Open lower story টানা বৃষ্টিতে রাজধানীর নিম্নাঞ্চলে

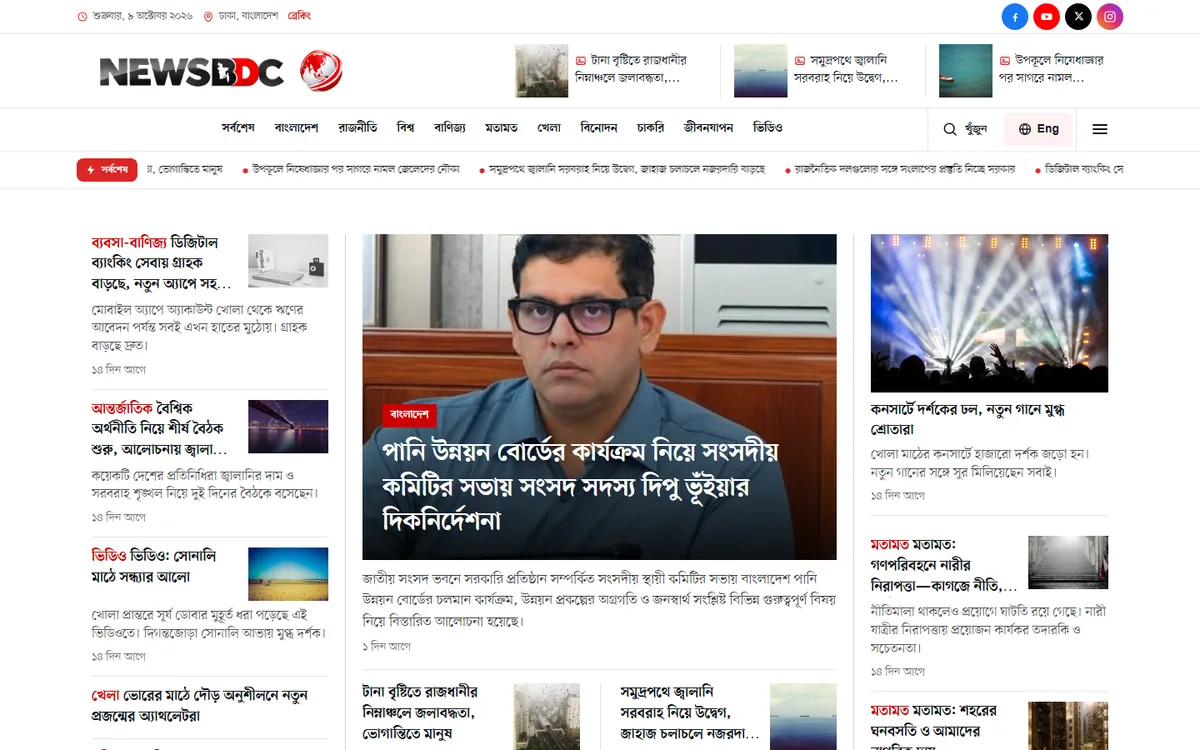421,712
